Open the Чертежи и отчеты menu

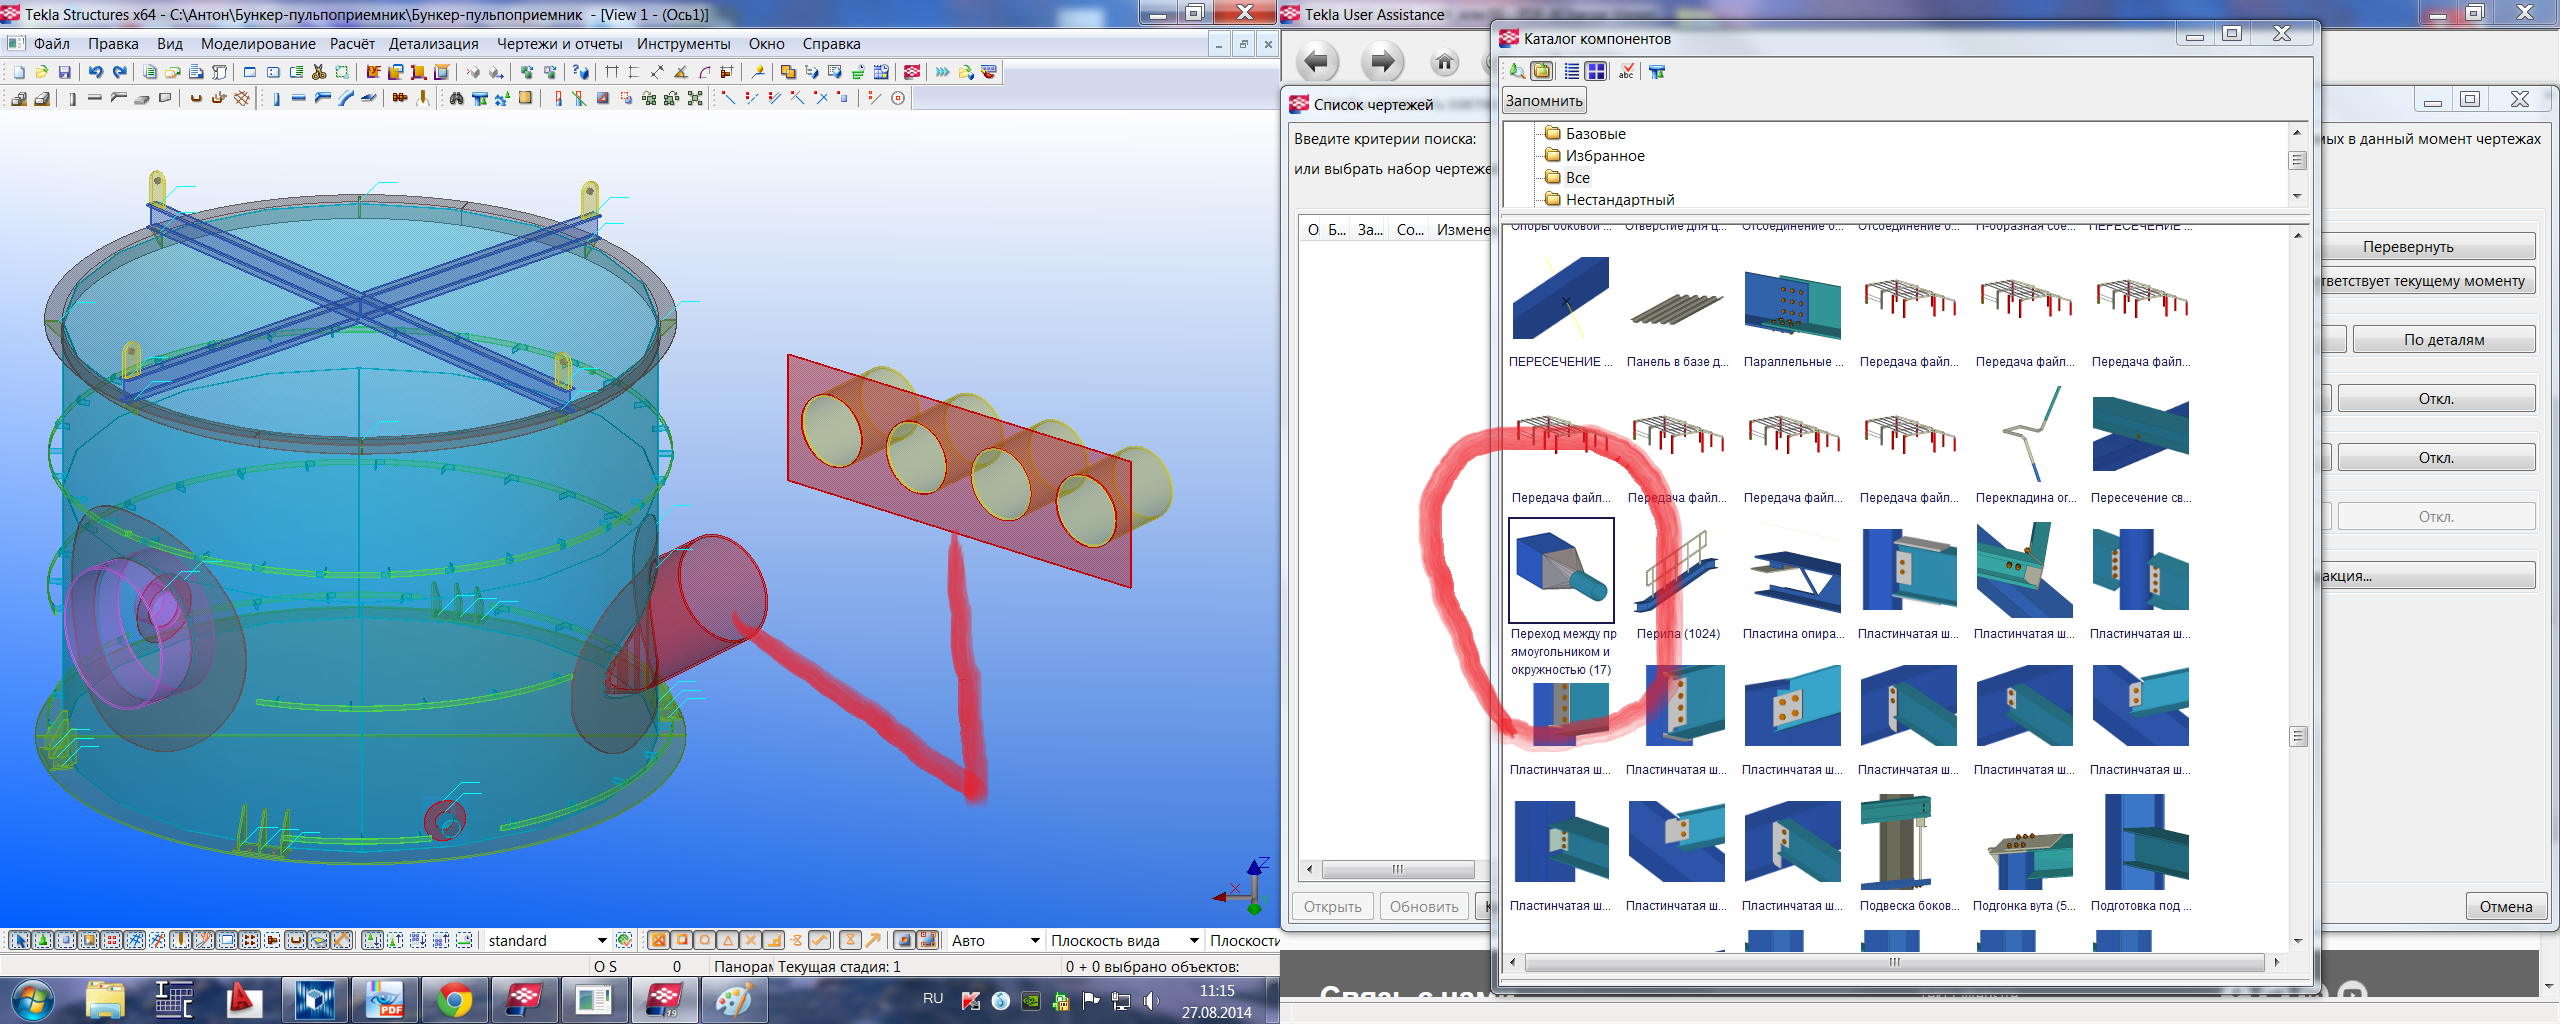[x=559, y=44]
